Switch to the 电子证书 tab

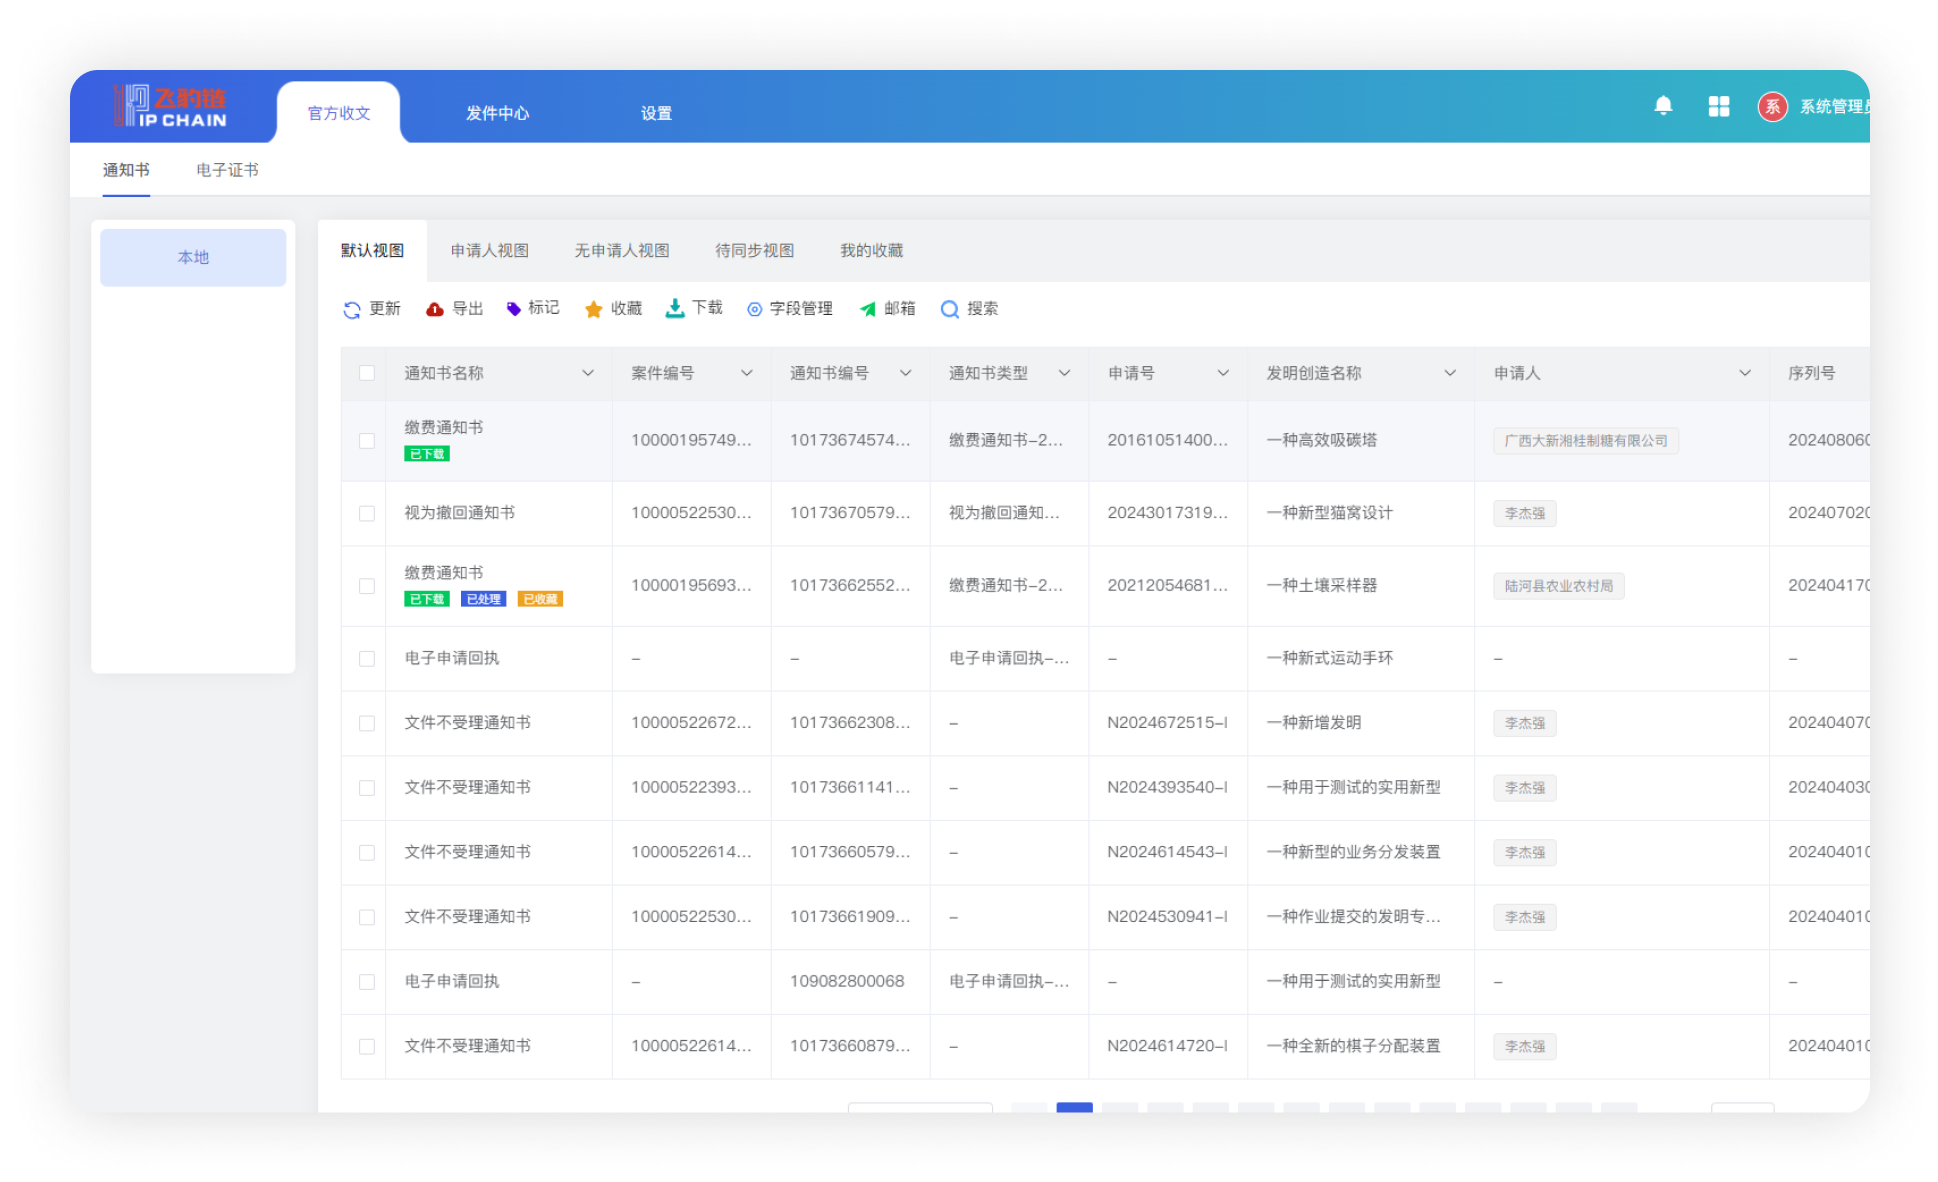(x=226, y=170)
